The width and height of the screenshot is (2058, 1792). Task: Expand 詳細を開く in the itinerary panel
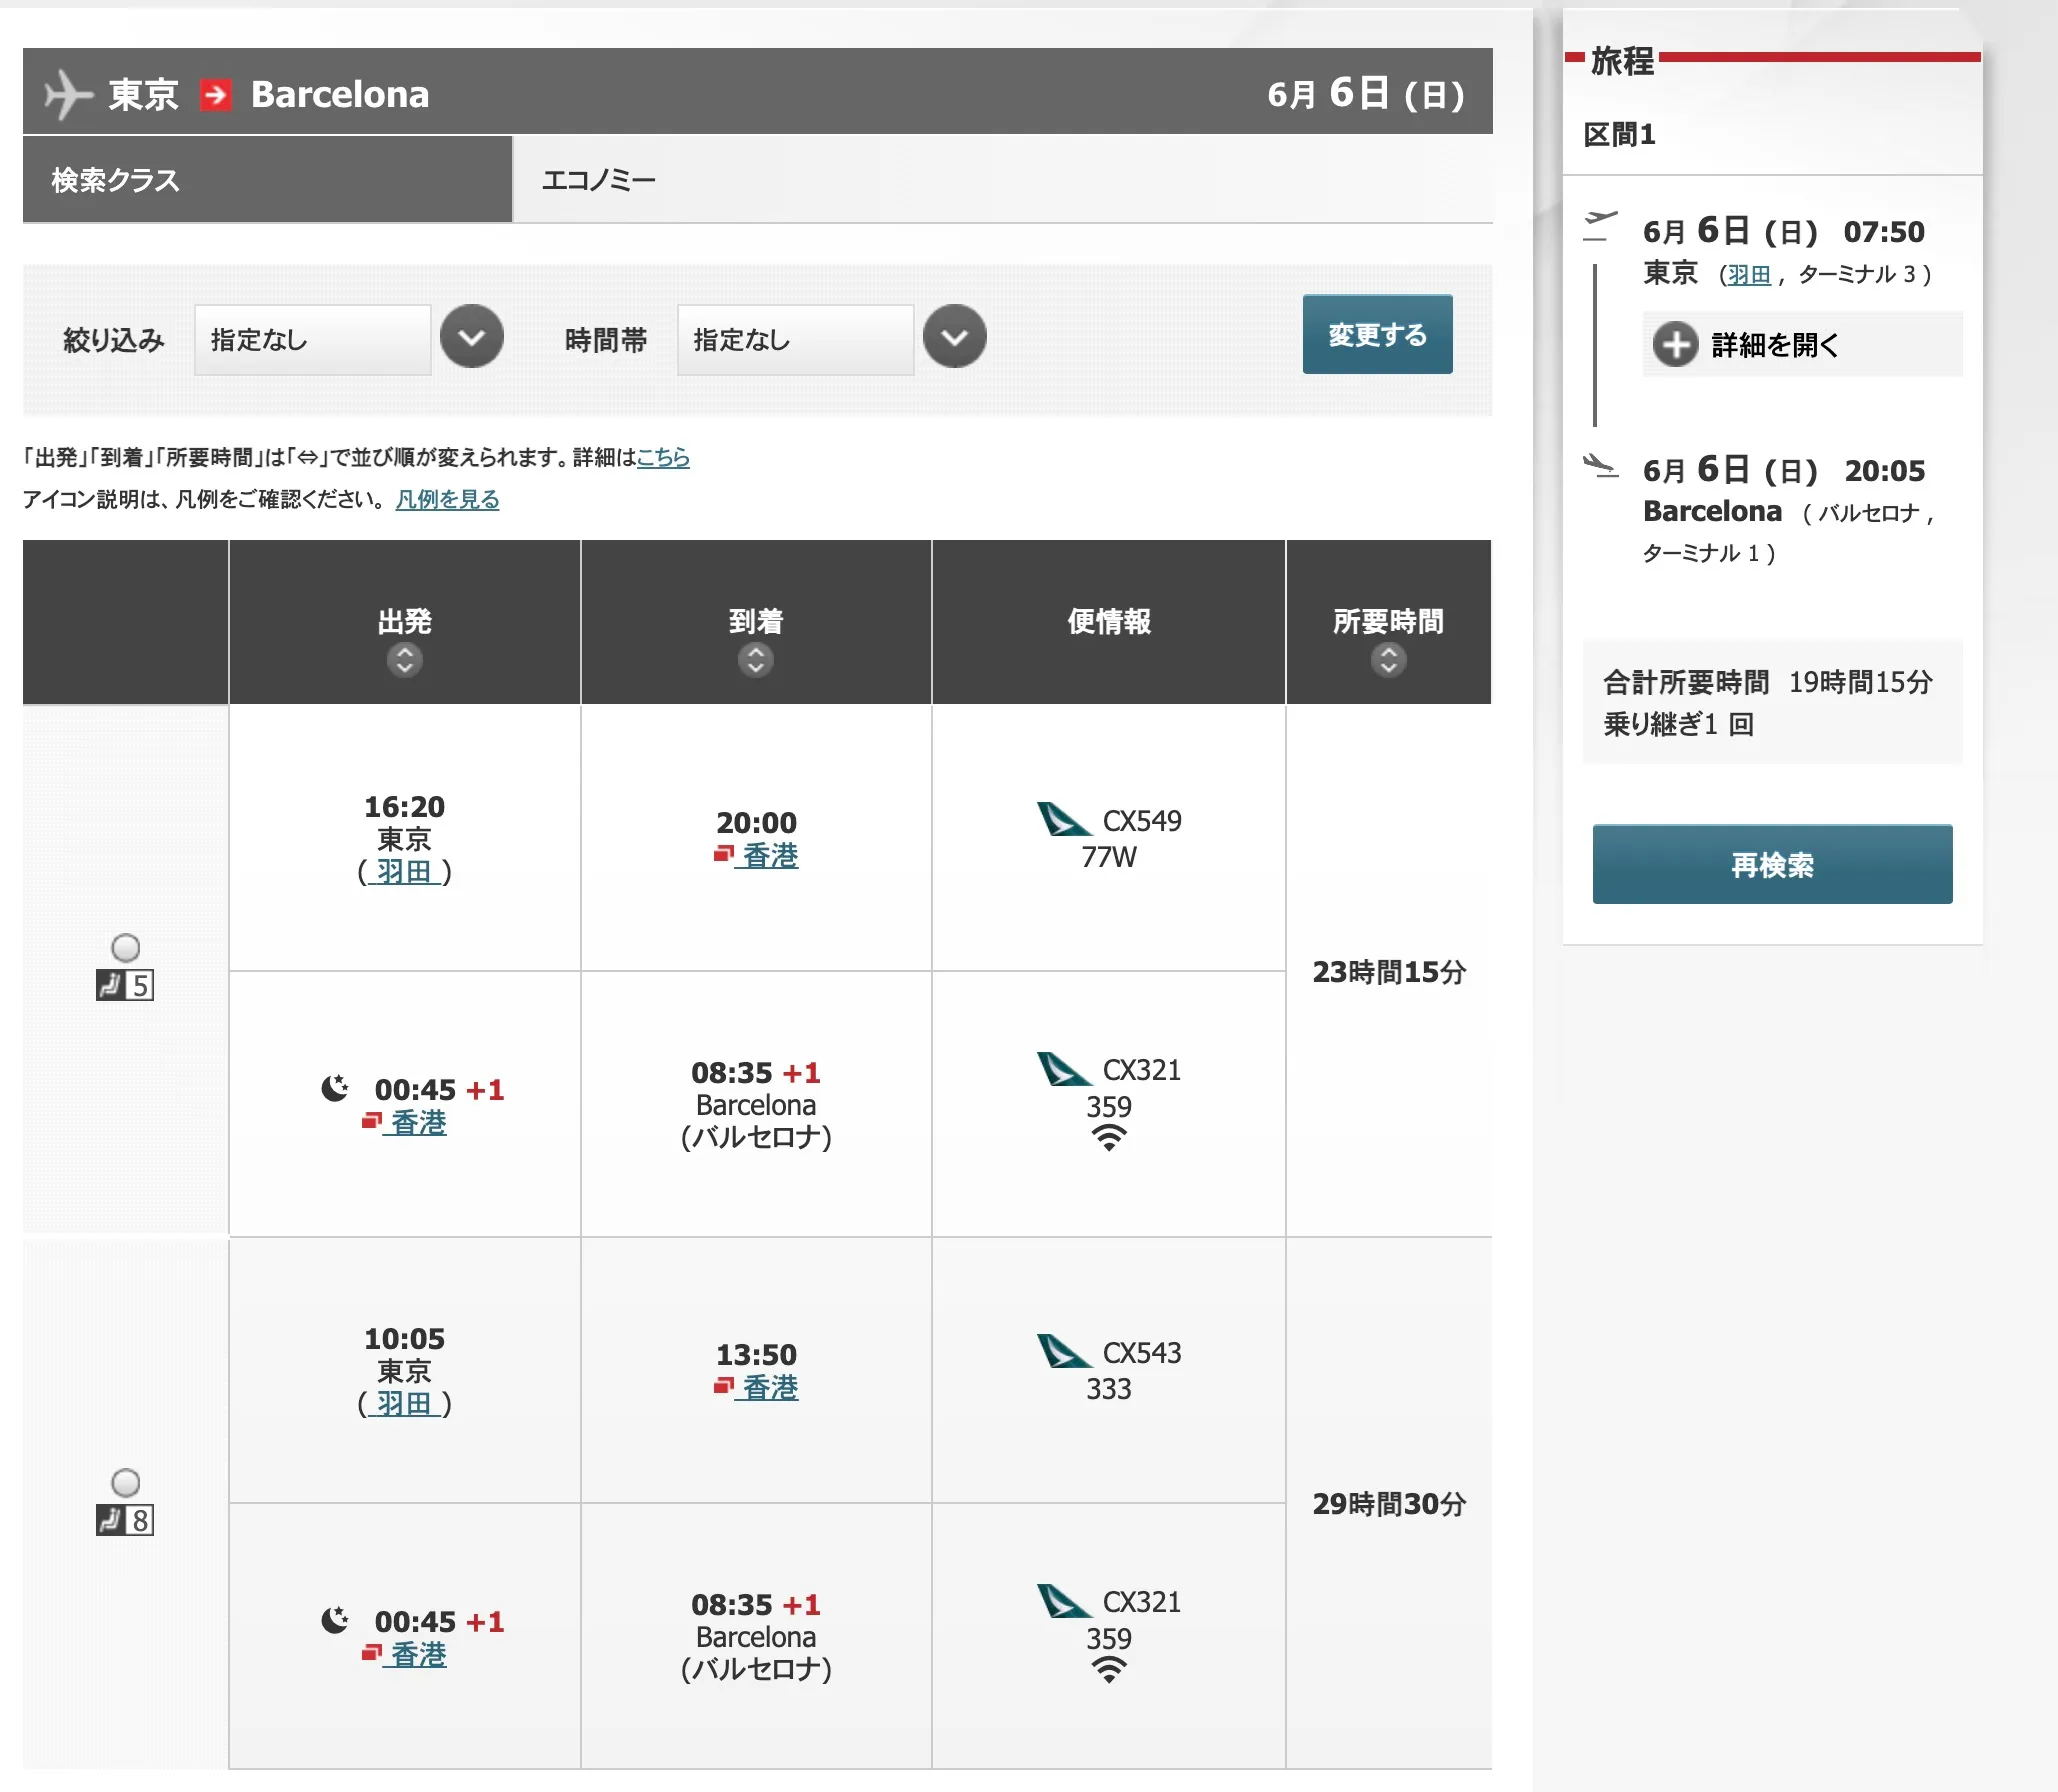coord(1802,345)
